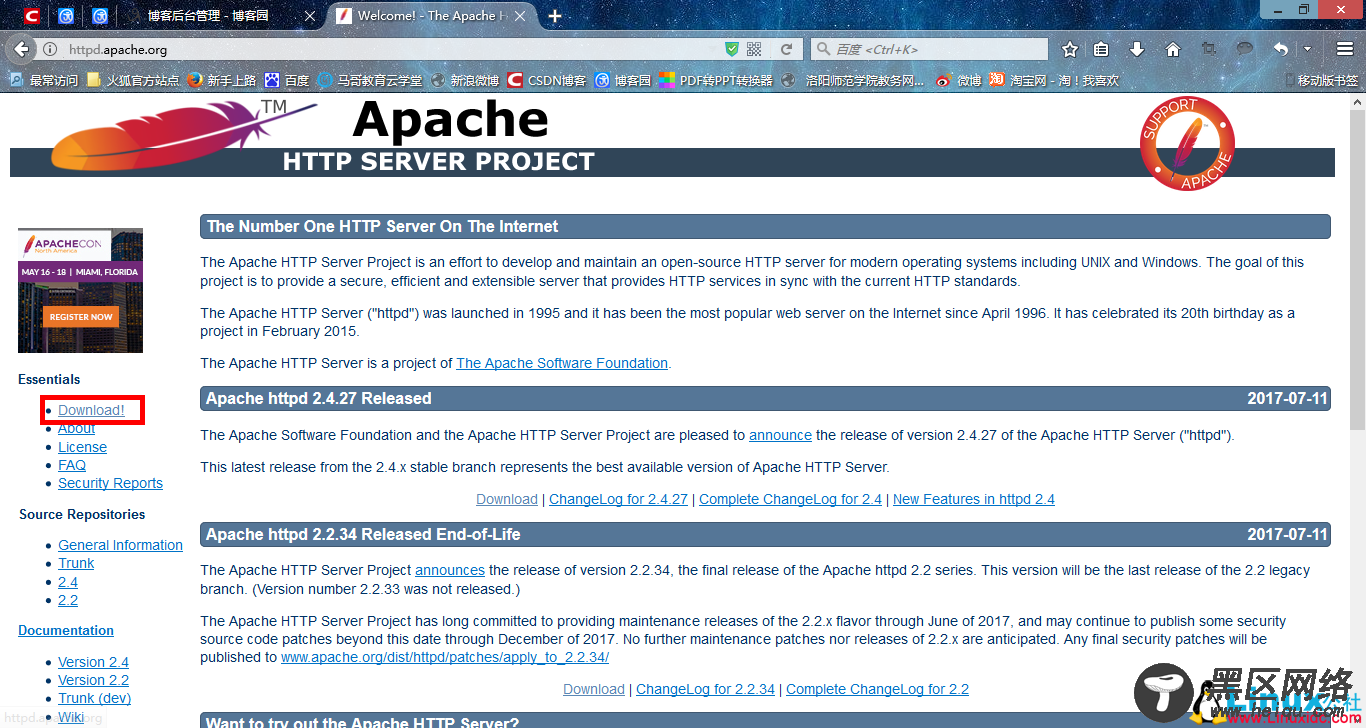The width and height of the screenshot is (1366, 728).
Task: Open the Trunk source repository link
Action: pos(76,563)
